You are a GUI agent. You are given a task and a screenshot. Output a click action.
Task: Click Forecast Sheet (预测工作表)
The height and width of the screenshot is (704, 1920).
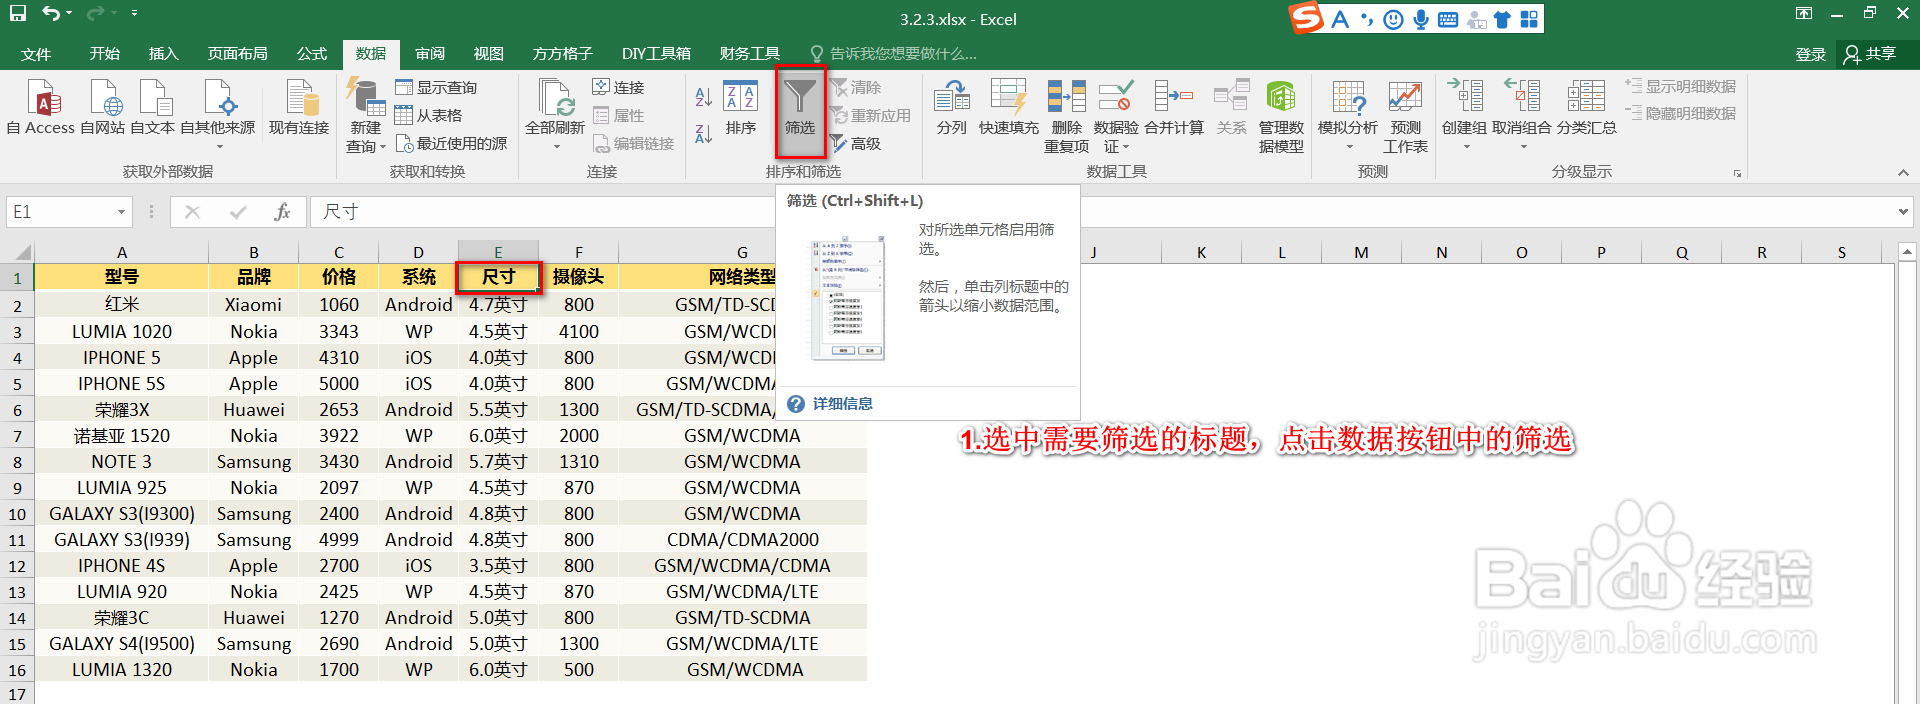tap(1405, 116)
